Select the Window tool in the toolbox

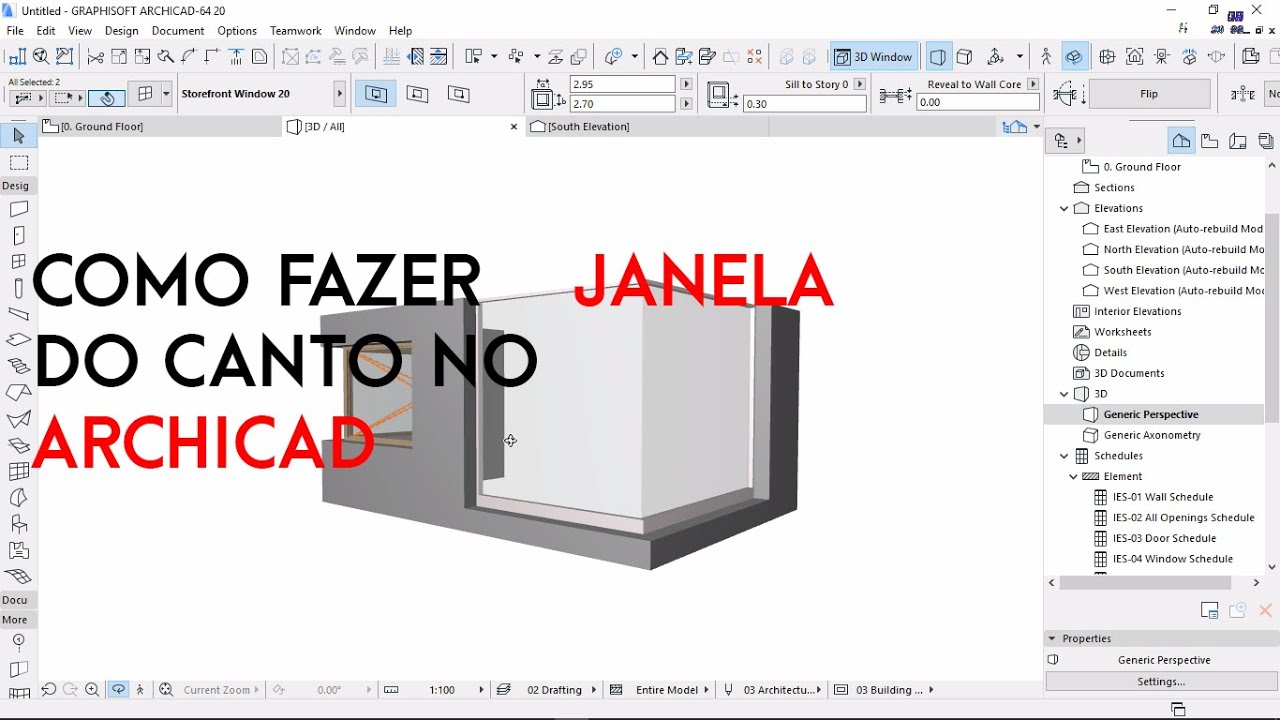(18, 262)
